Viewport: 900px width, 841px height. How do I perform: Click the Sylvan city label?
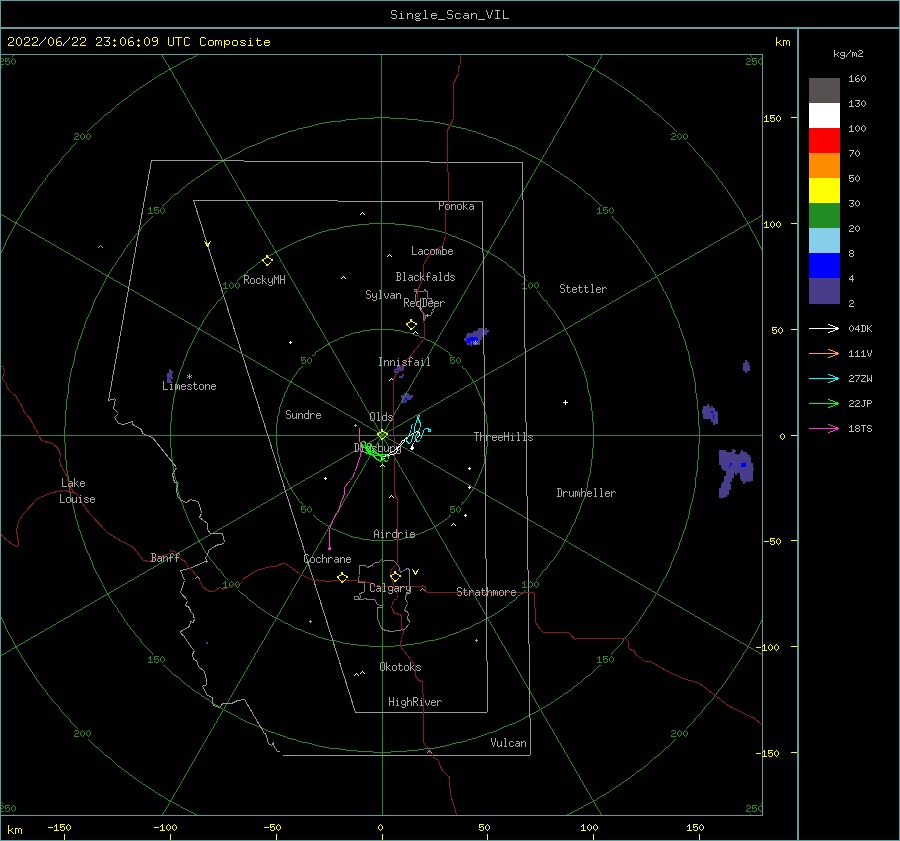coord(383,295)
